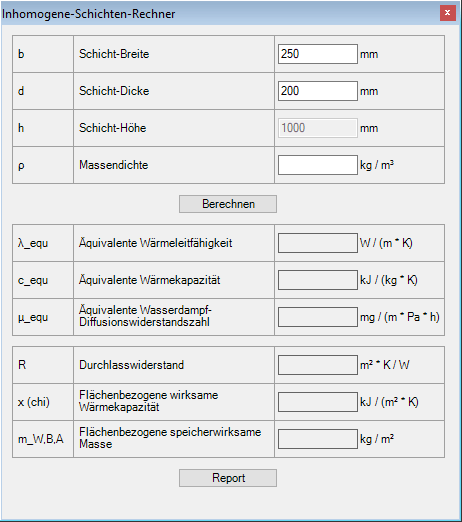Click the 'mg / (m * Pa * h)' unit

coord(400,317)
